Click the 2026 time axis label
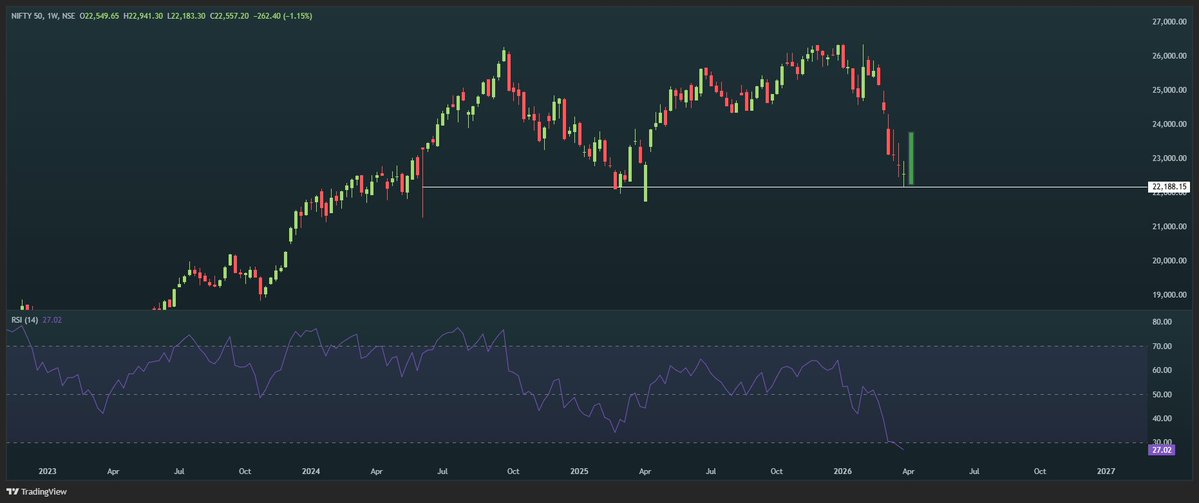Image resolution: width=1199 pixels, height=503 pixels. coord(842,472)
